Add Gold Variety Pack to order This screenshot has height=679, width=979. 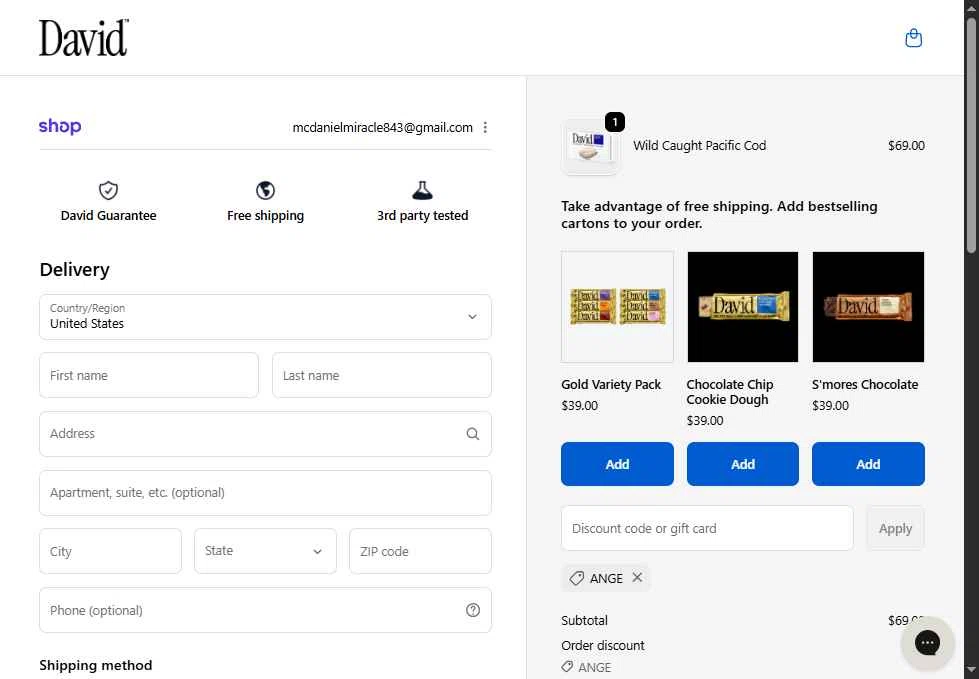click(617, 464)
